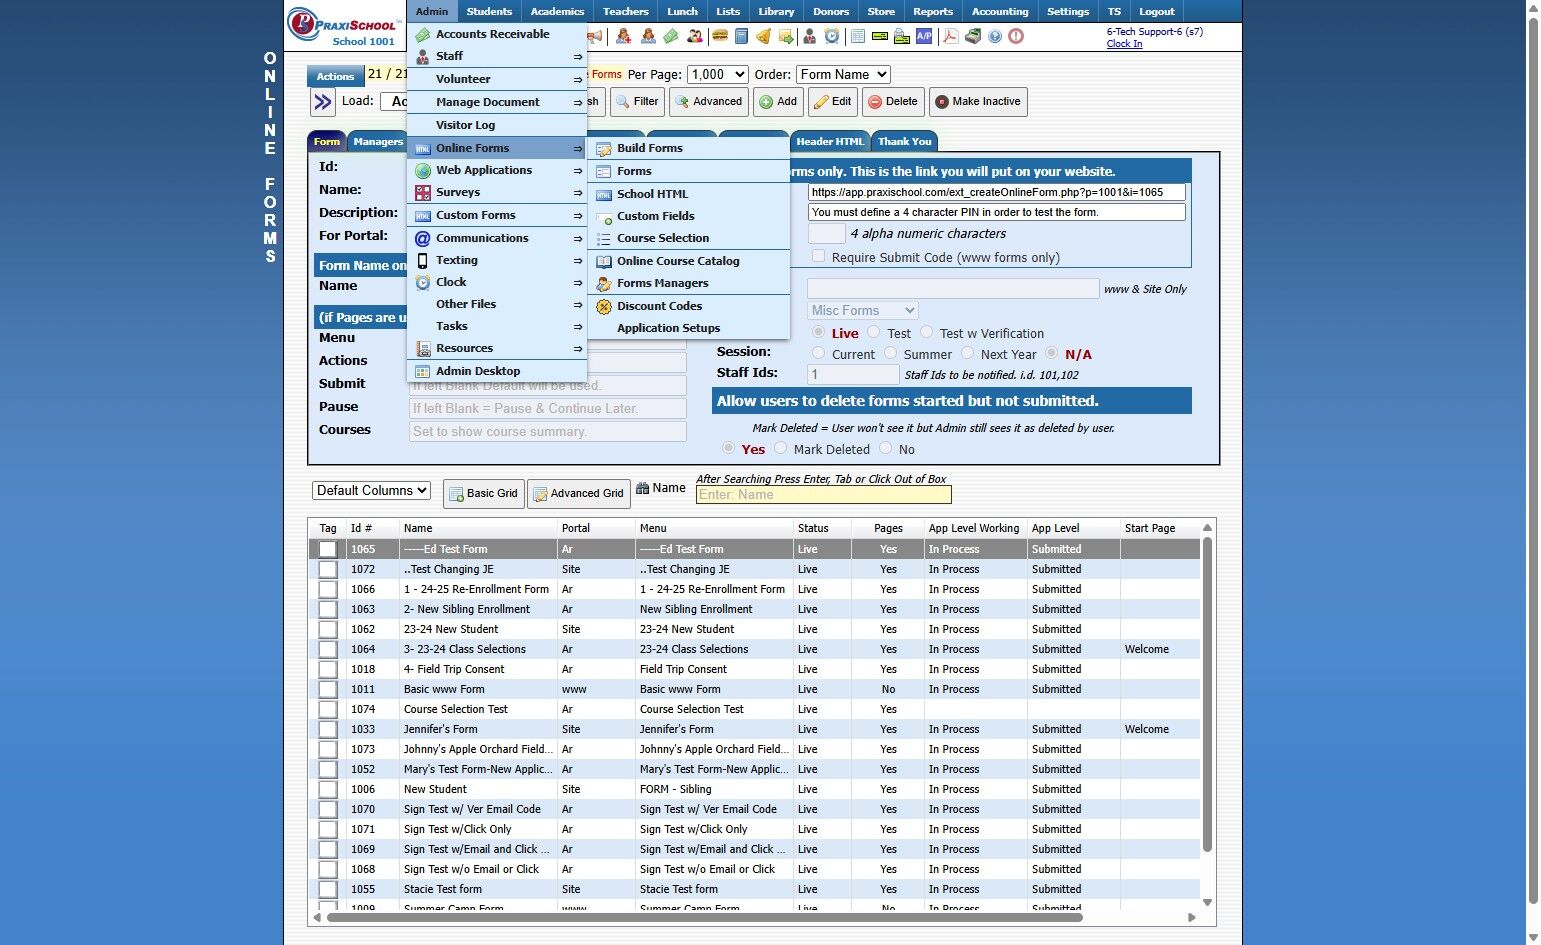Image resolution: width=1541 pixels, height=945 pixels.
Task: Select the Test status radio button
Action: pyautogui.click(x=874, y=332)
